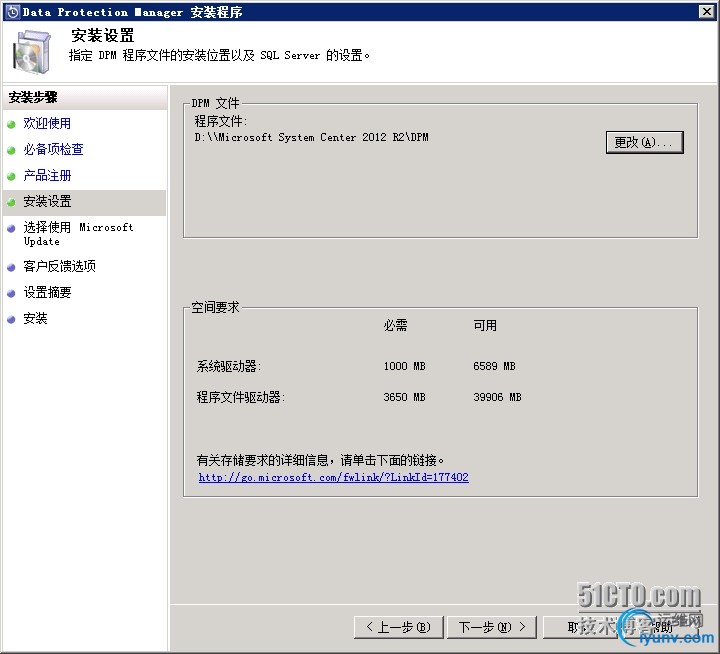Click the installer CD box icon
Image resolution: width=720 pixels, height=654 pixels.
coord(31,51)
